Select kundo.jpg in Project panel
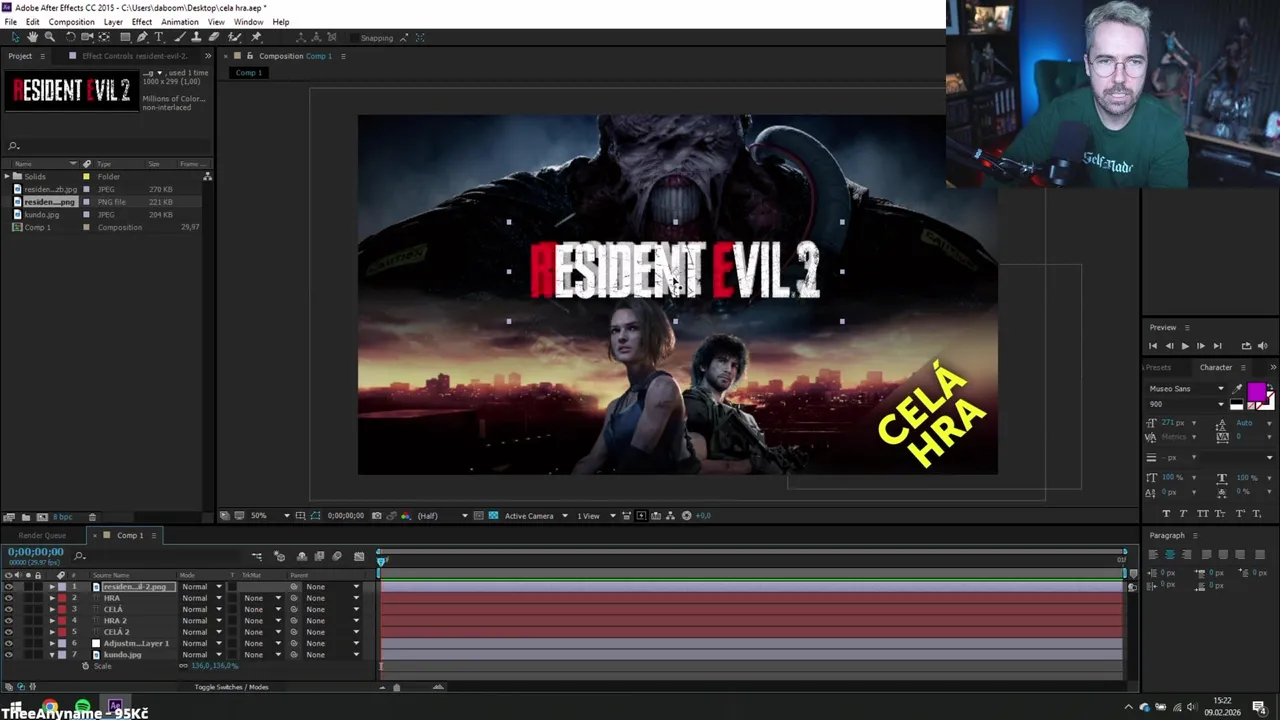This screenshot has width=1280, height=720. click(x=41, y=215)
